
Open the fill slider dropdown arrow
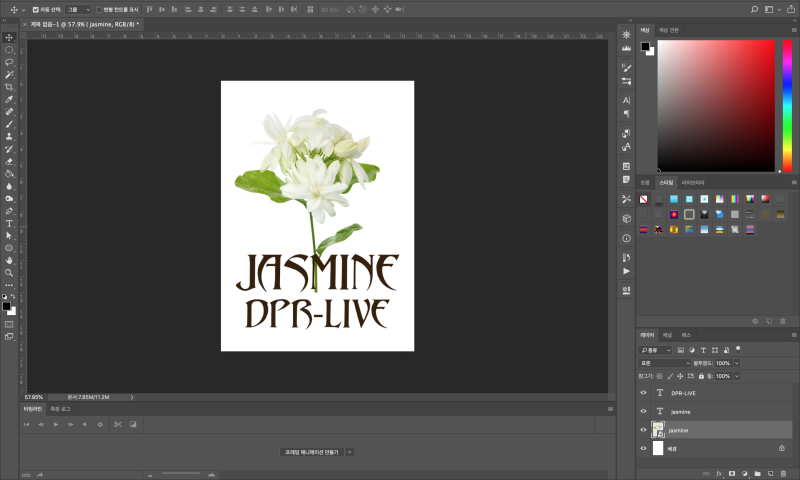coord(737,376)
